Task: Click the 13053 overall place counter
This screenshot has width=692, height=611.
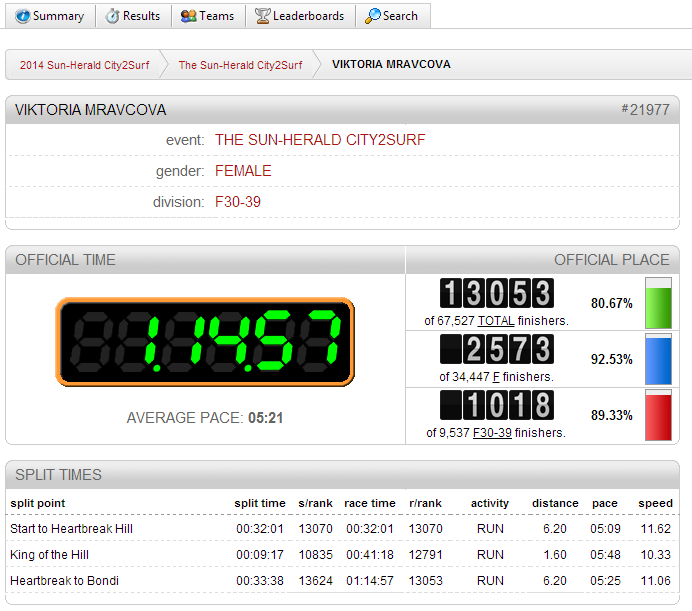Action: pos(496,293)
